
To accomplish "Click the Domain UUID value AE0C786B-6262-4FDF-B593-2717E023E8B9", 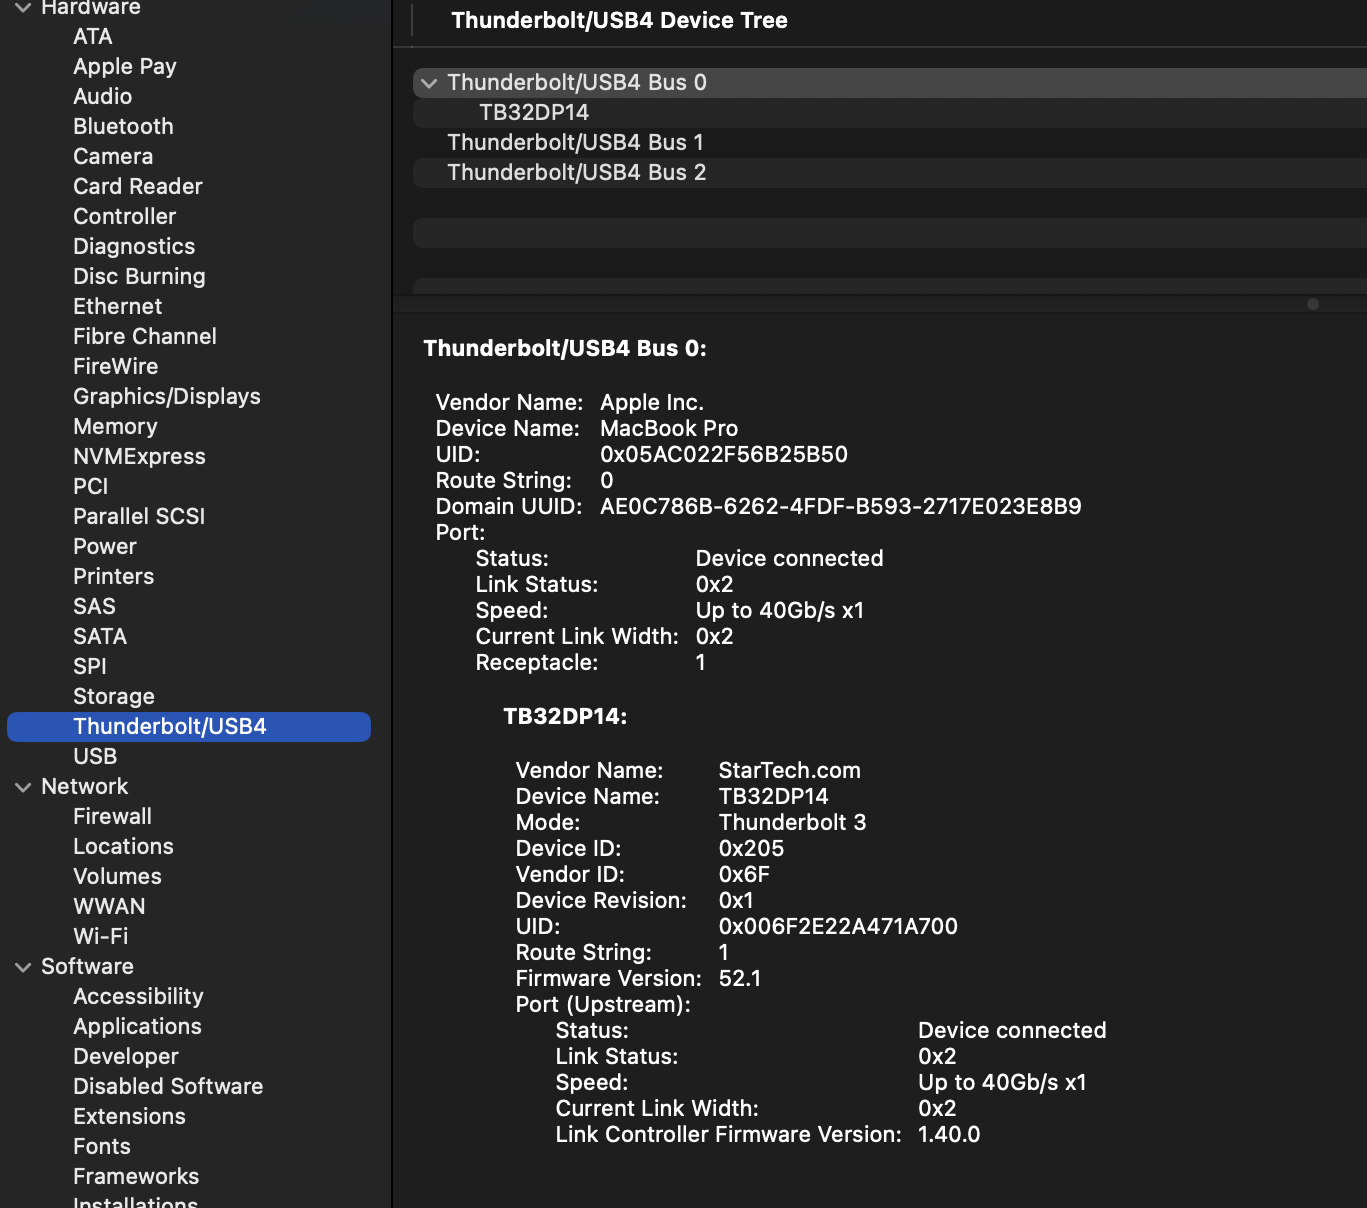I will tap(841, 507).
